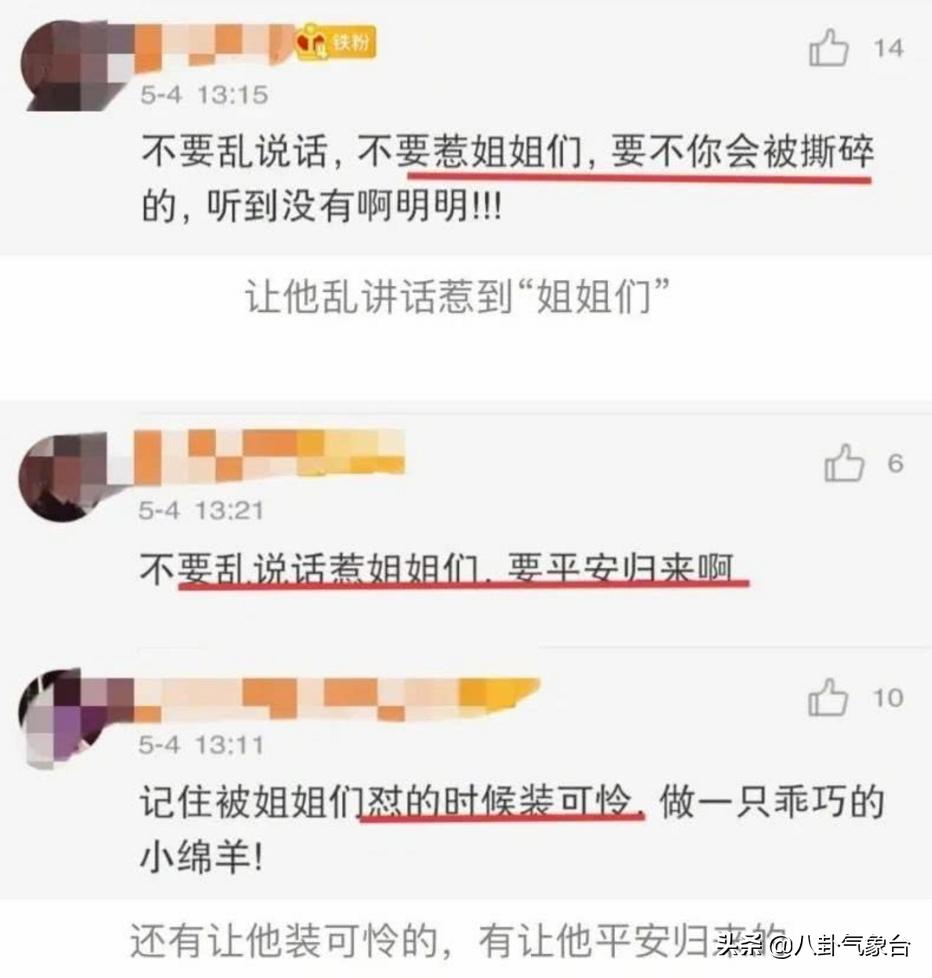Click the like count 10

click(x=888, y=698)
